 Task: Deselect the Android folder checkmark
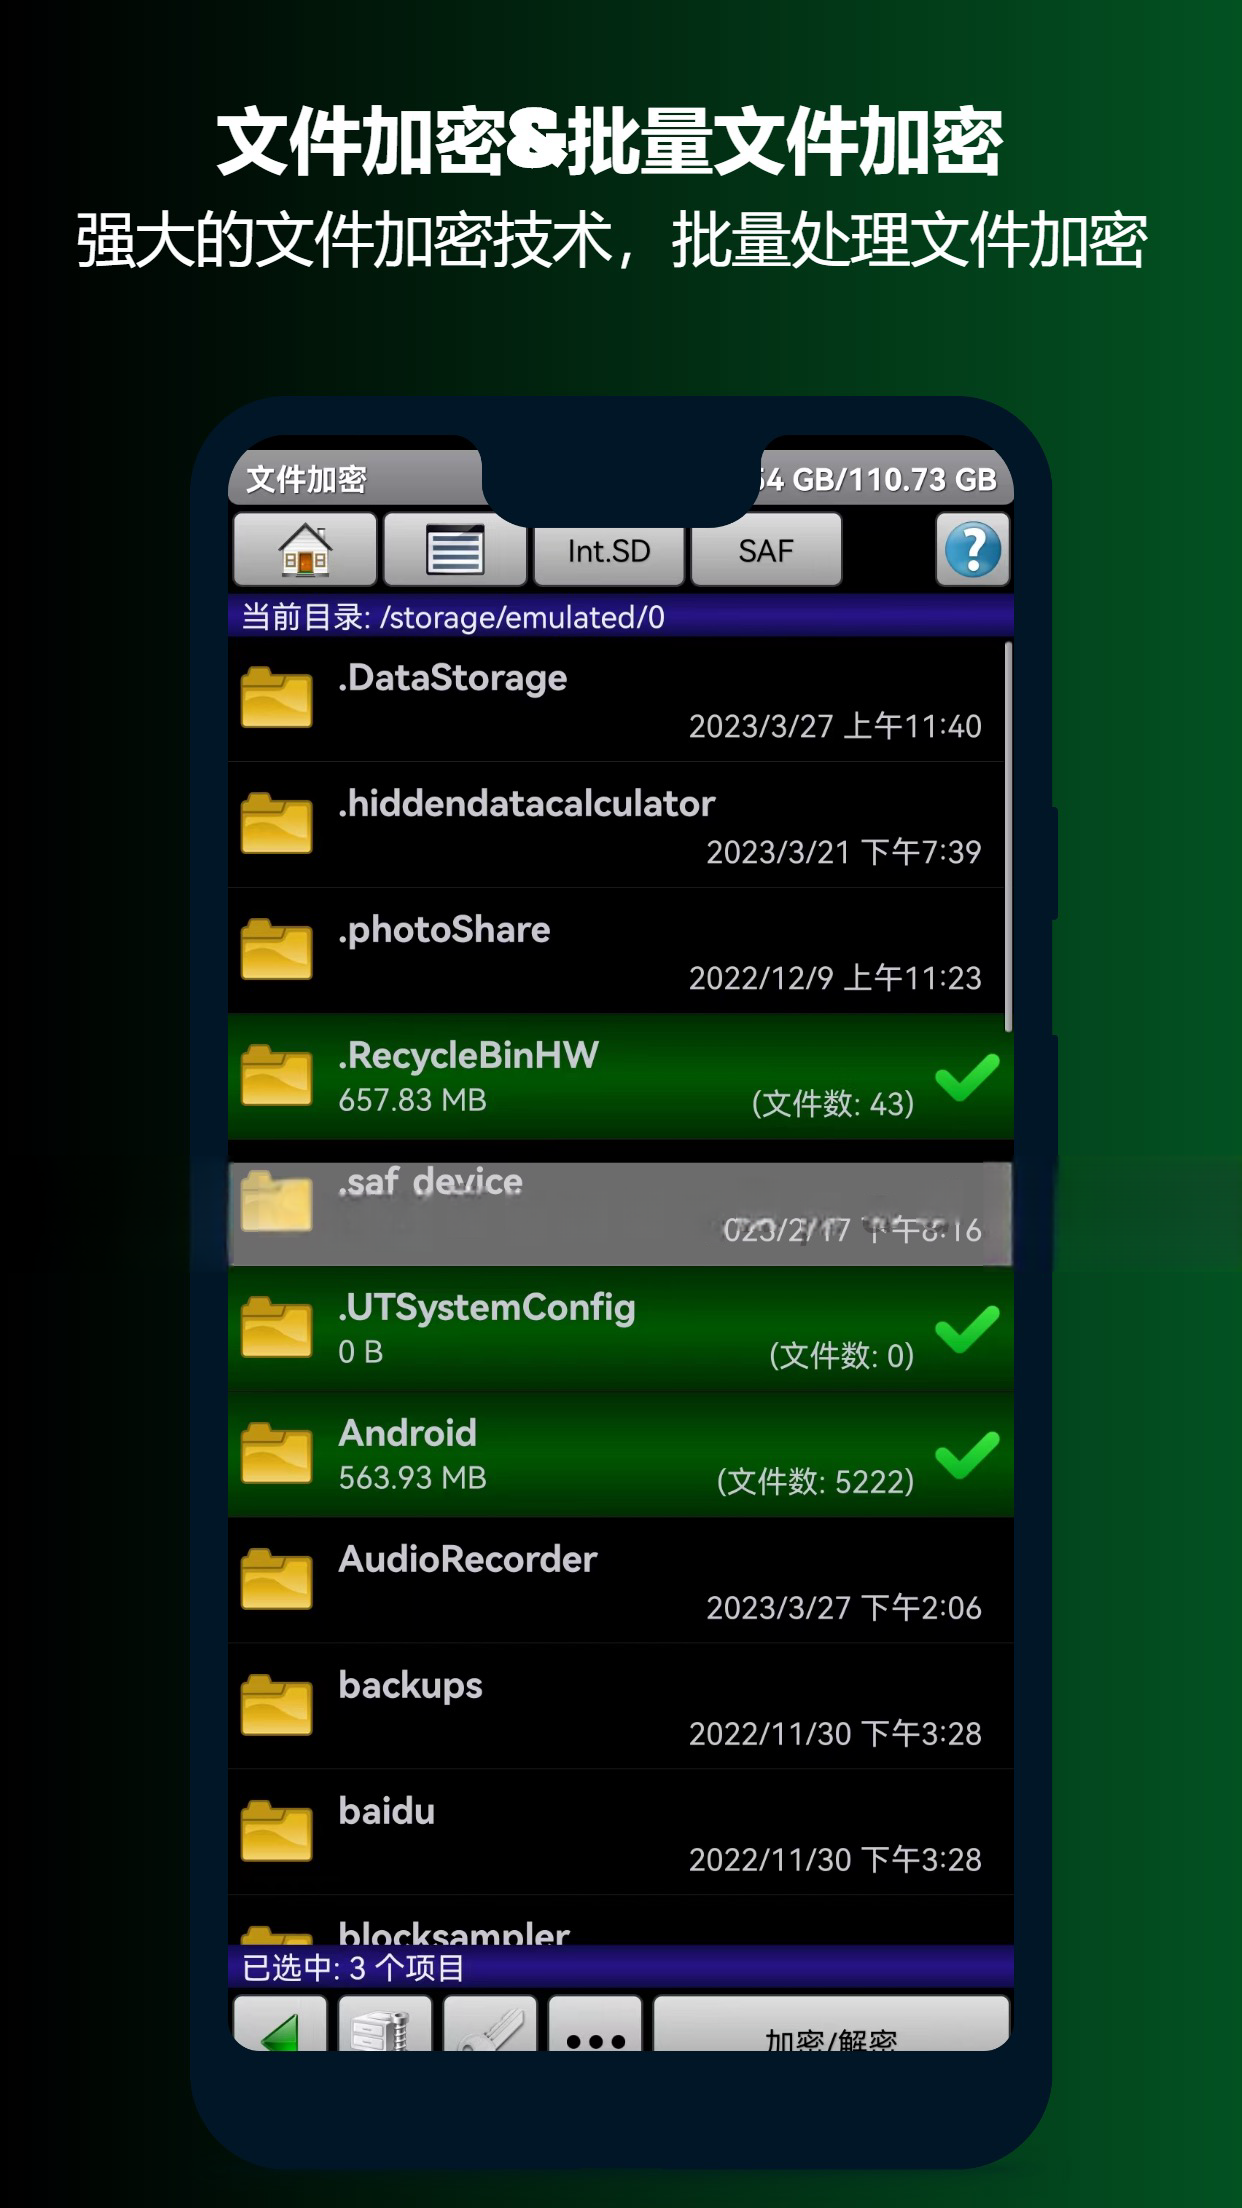pos(967,1455)
